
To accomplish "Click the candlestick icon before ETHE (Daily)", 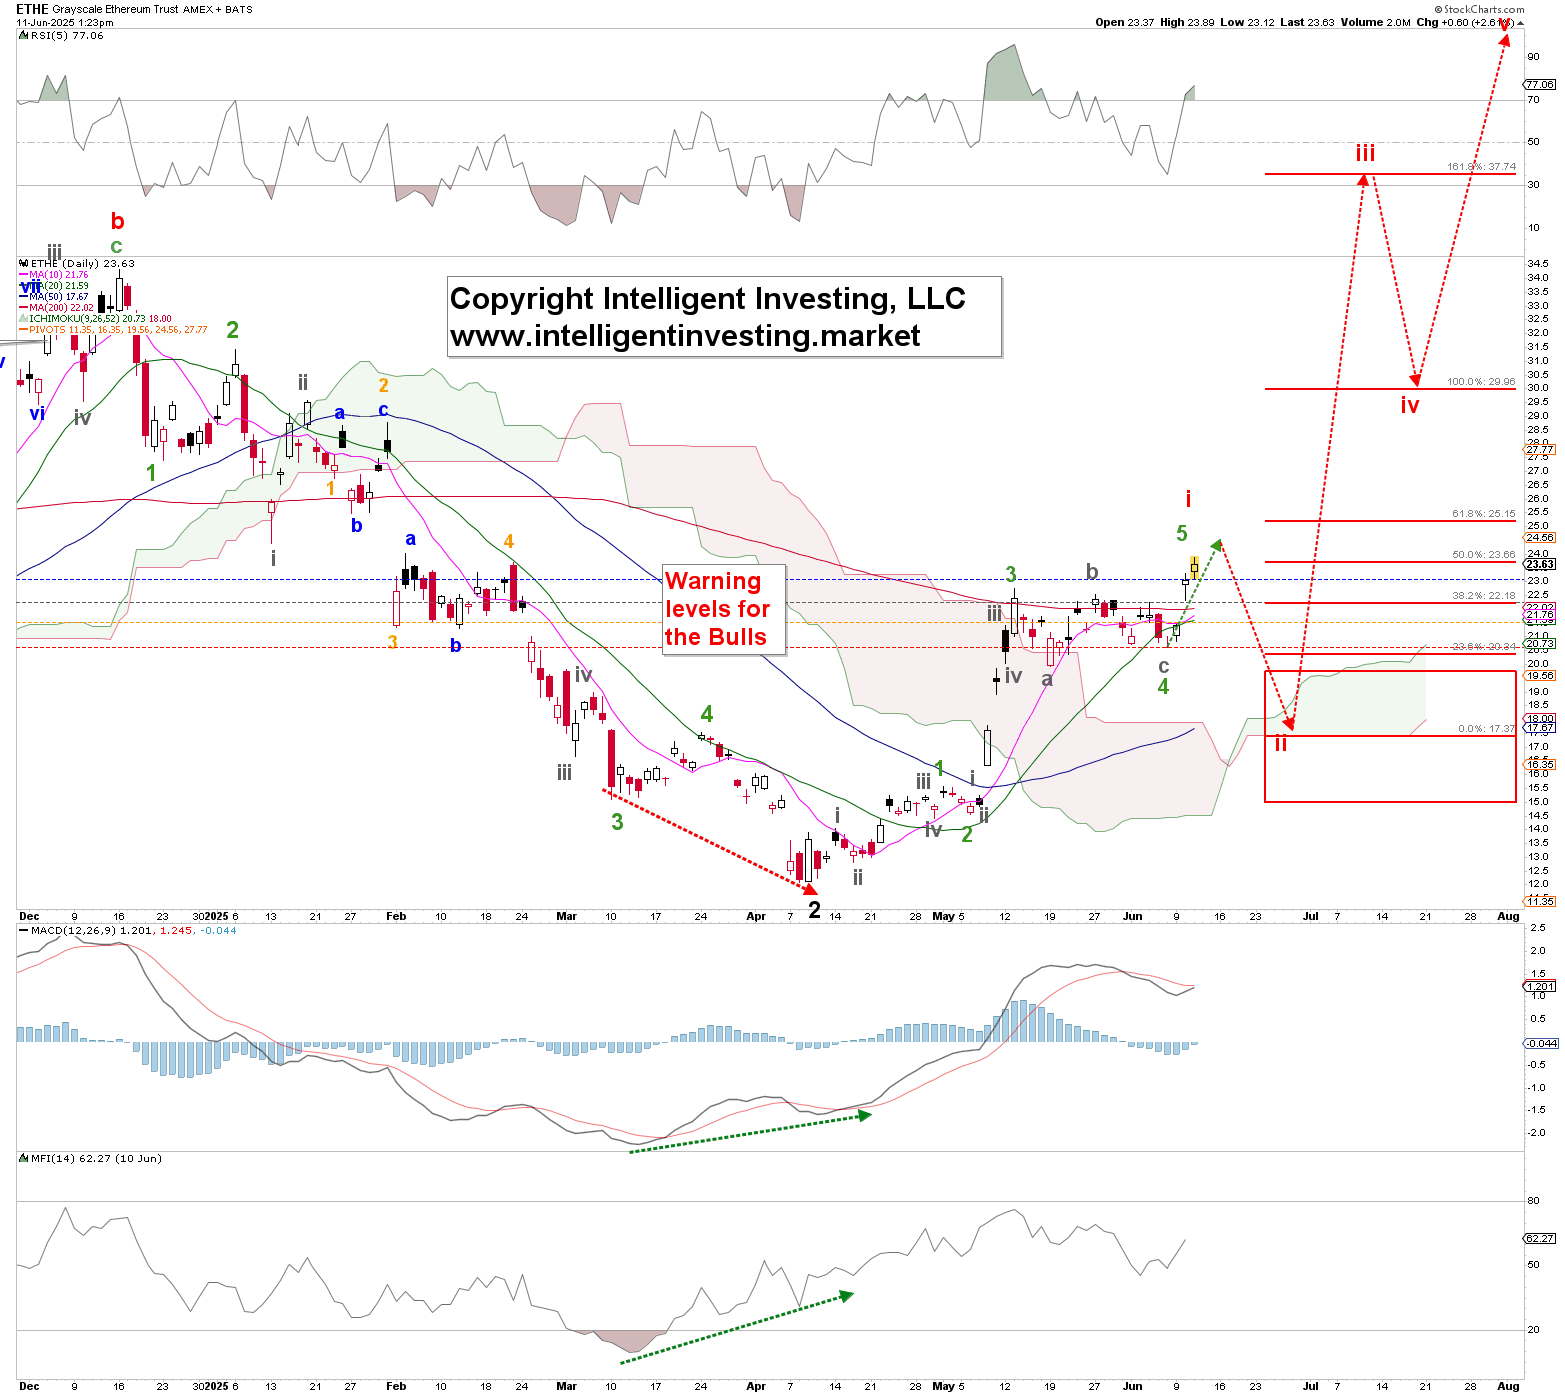I will 24,264.
